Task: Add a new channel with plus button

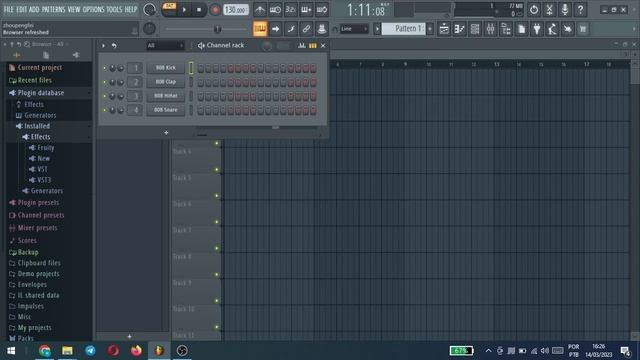Action: point(166,133)
